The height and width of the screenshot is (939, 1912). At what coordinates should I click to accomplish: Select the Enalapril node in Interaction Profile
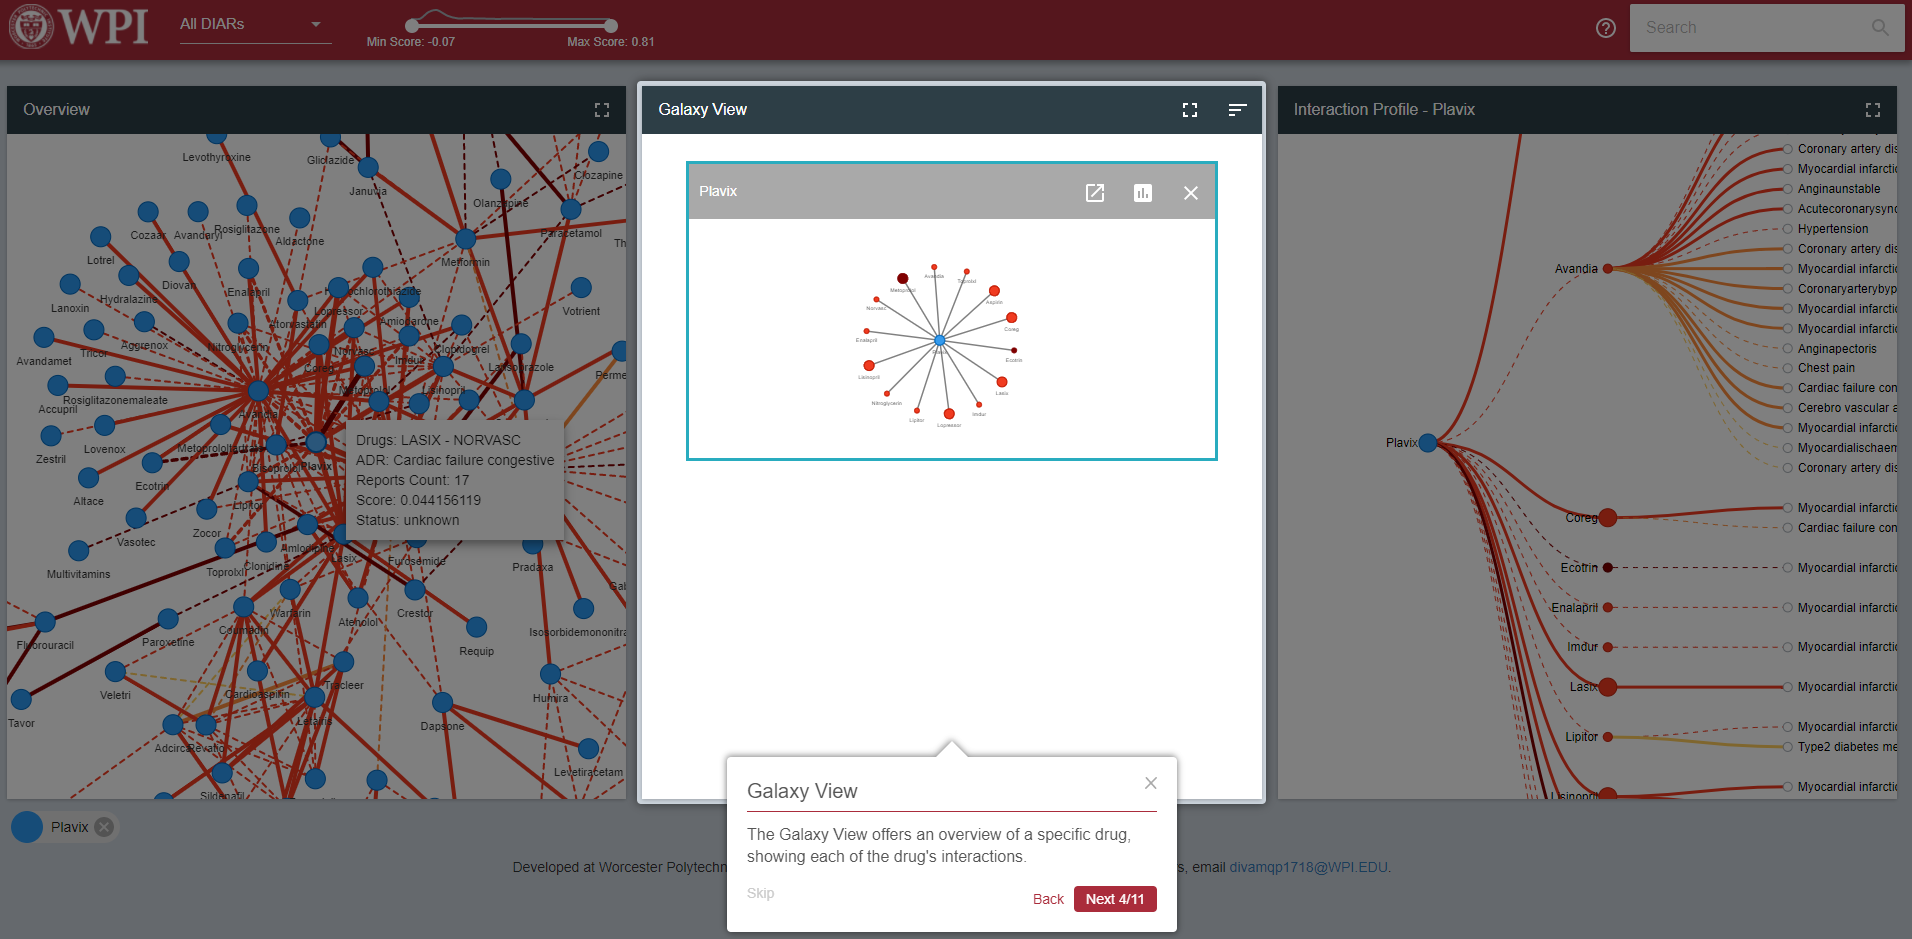tap(1608, 608)
